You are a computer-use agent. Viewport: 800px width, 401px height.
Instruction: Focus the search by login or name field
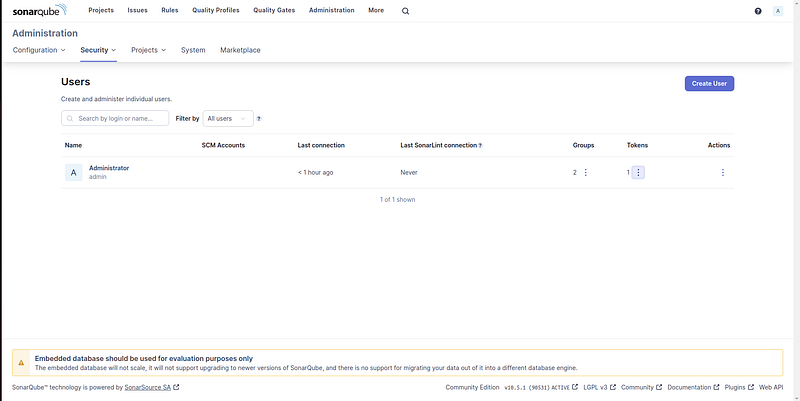click(115, 118)
